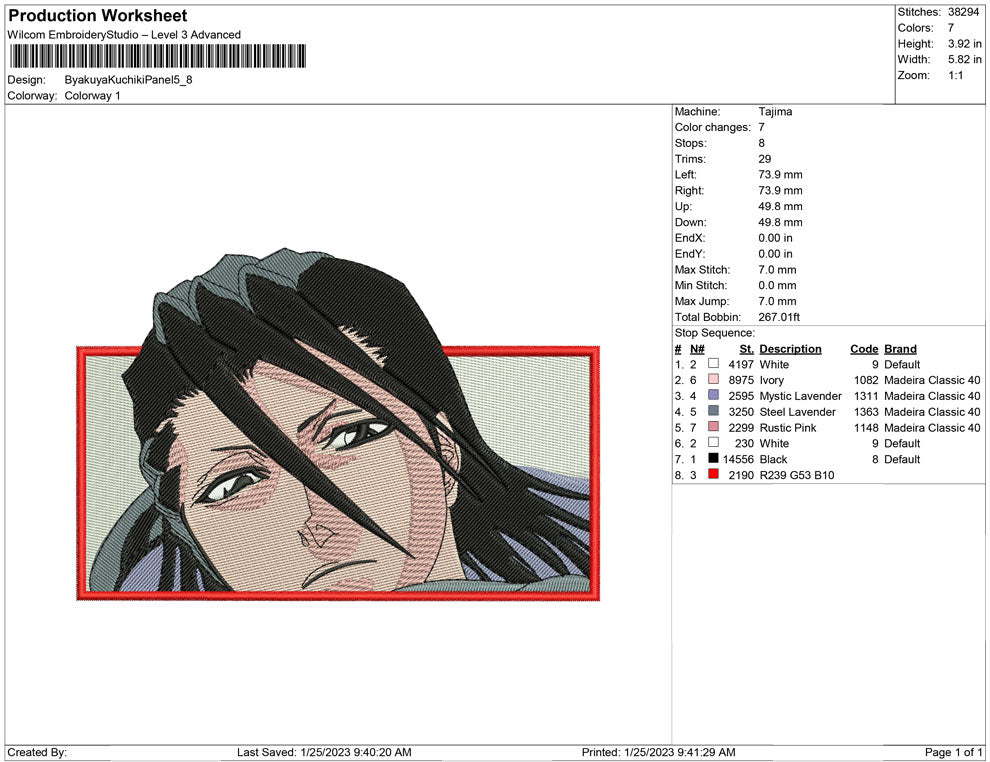Screen dimensions: 990x762
Task: Click the Height value 3.92 in
Action: pos(964,44)
